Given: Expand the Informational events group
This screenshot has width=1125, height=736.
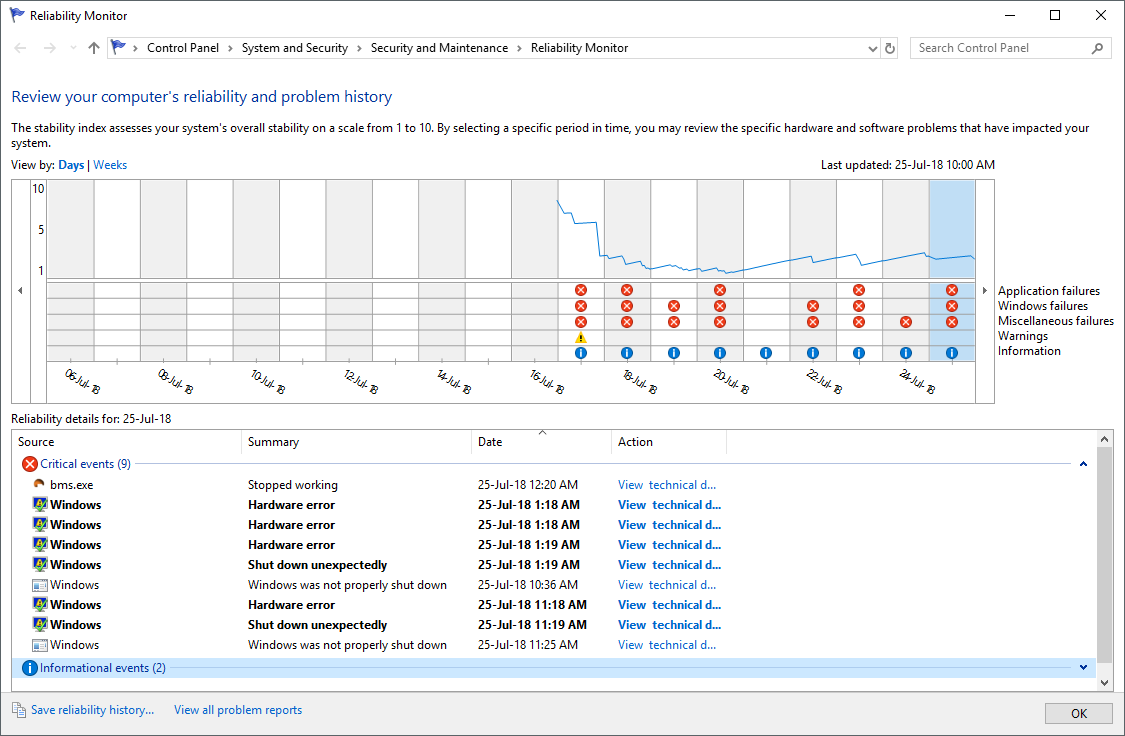Looking at the screenshot, I should [1083, 668].
